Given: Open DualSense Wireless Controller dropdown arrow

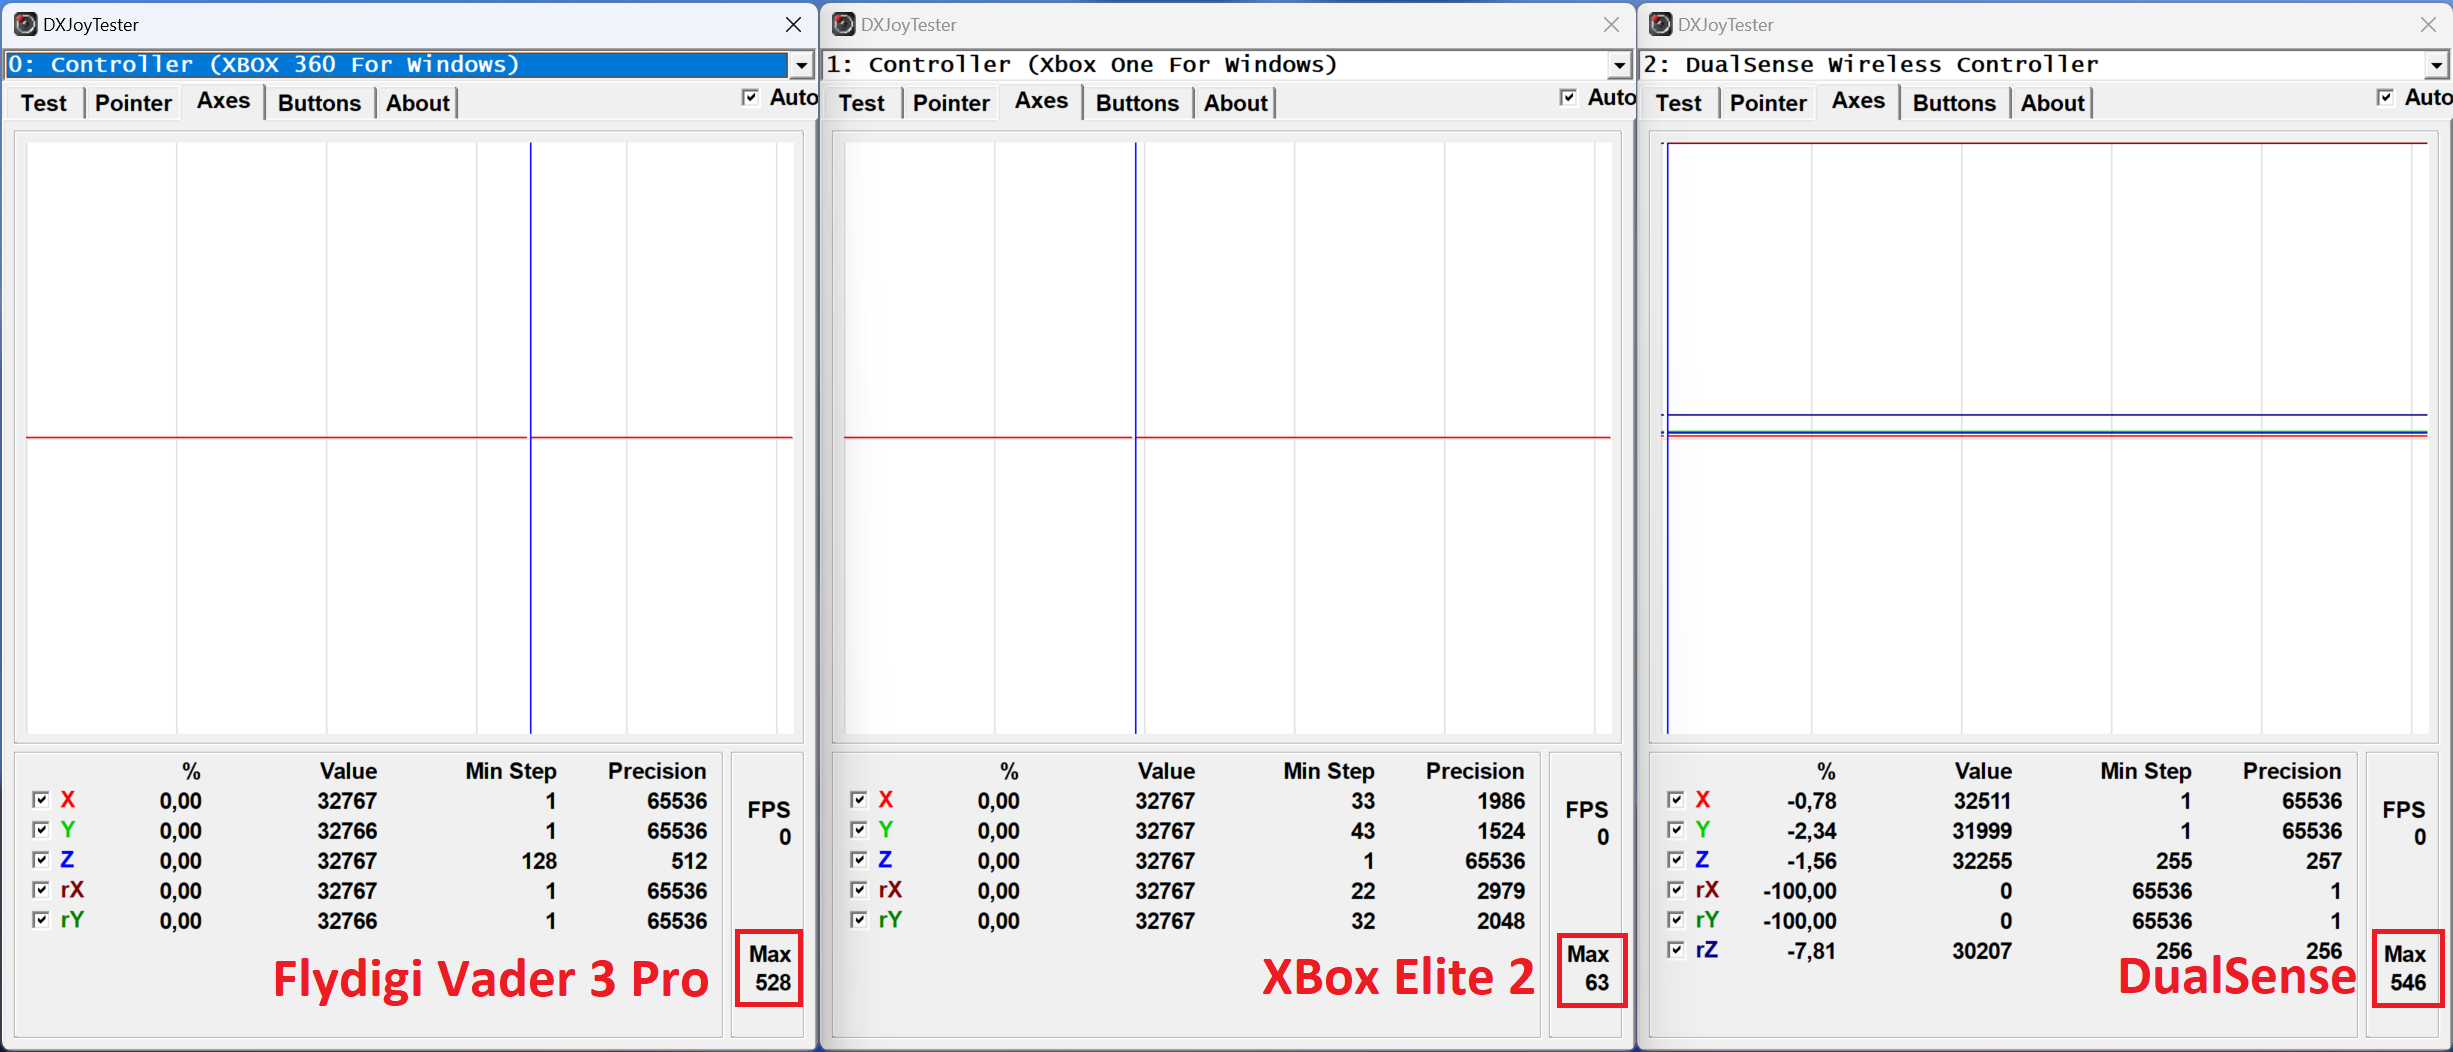Looking at the screenshot, I should point(2436,65).
